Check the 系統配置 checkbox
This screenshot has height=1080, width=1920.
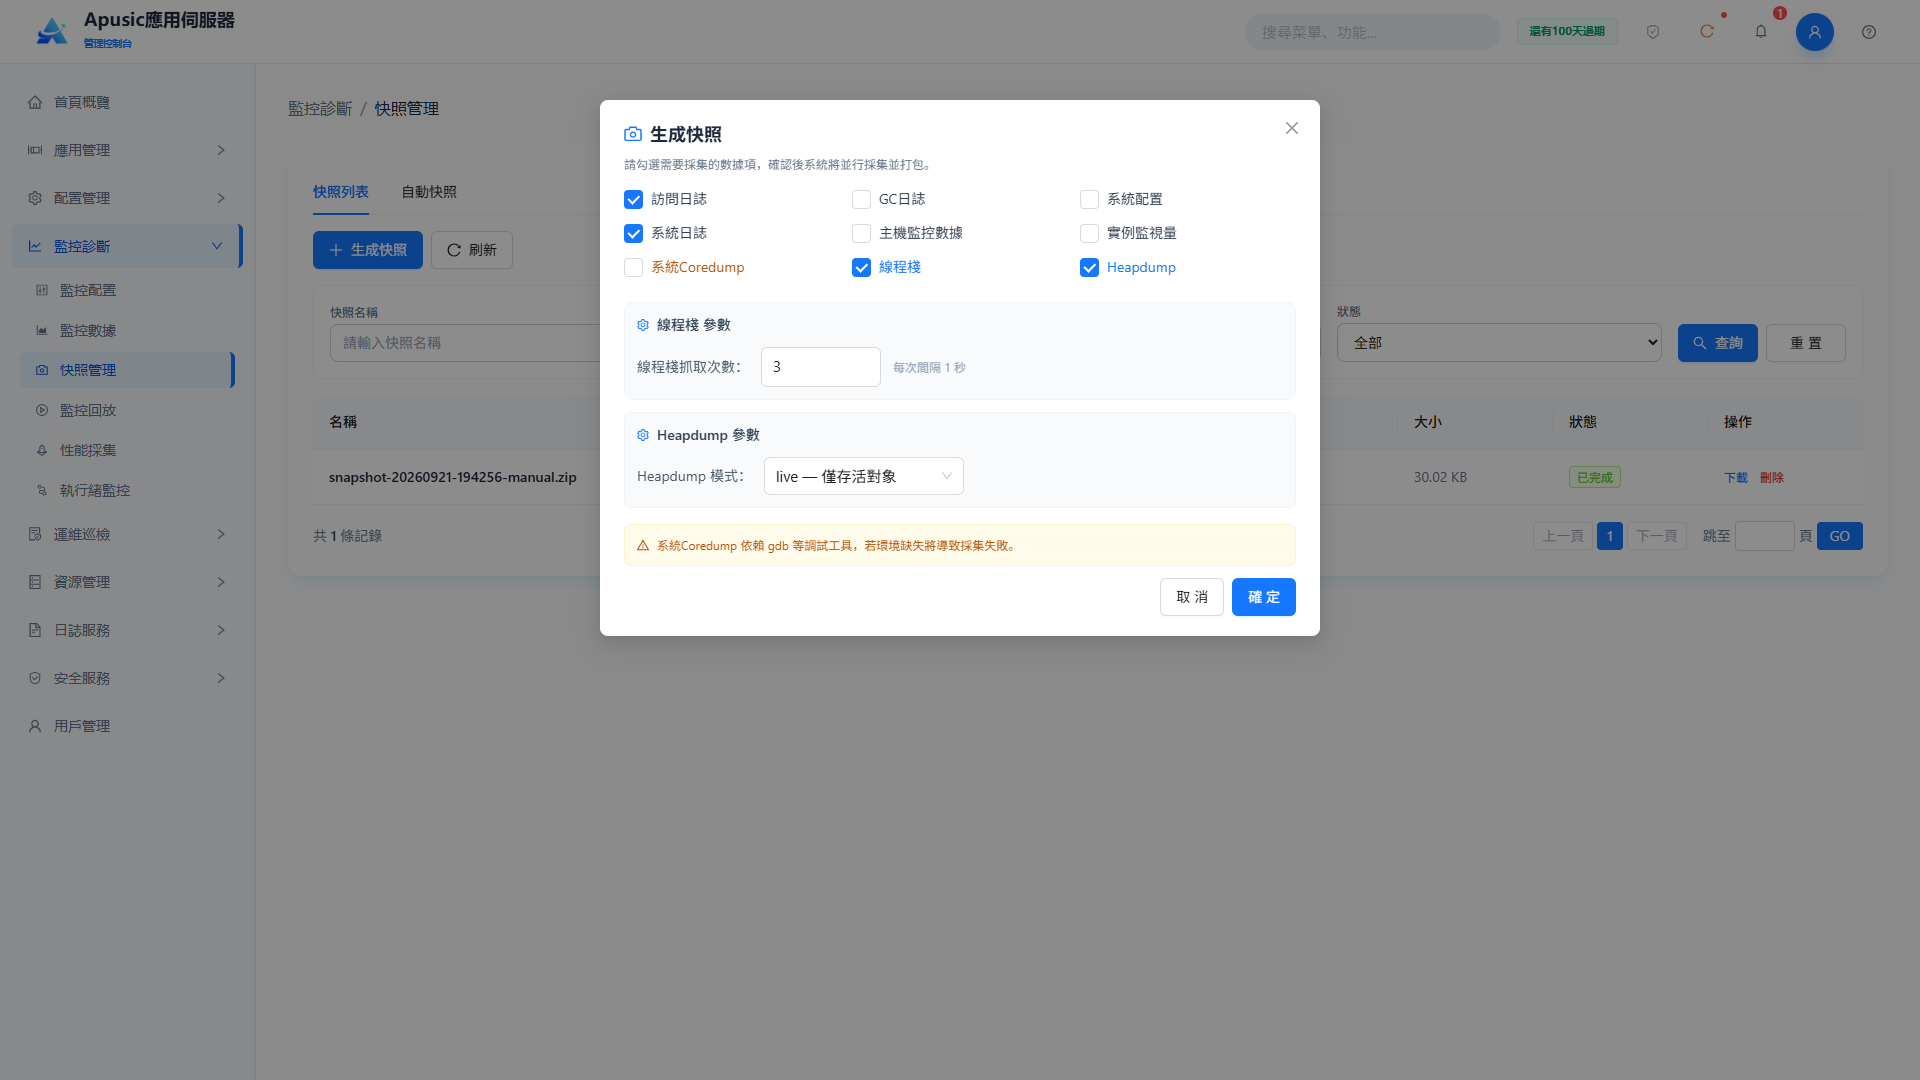pyautogui.click(x=1089, y=199)
